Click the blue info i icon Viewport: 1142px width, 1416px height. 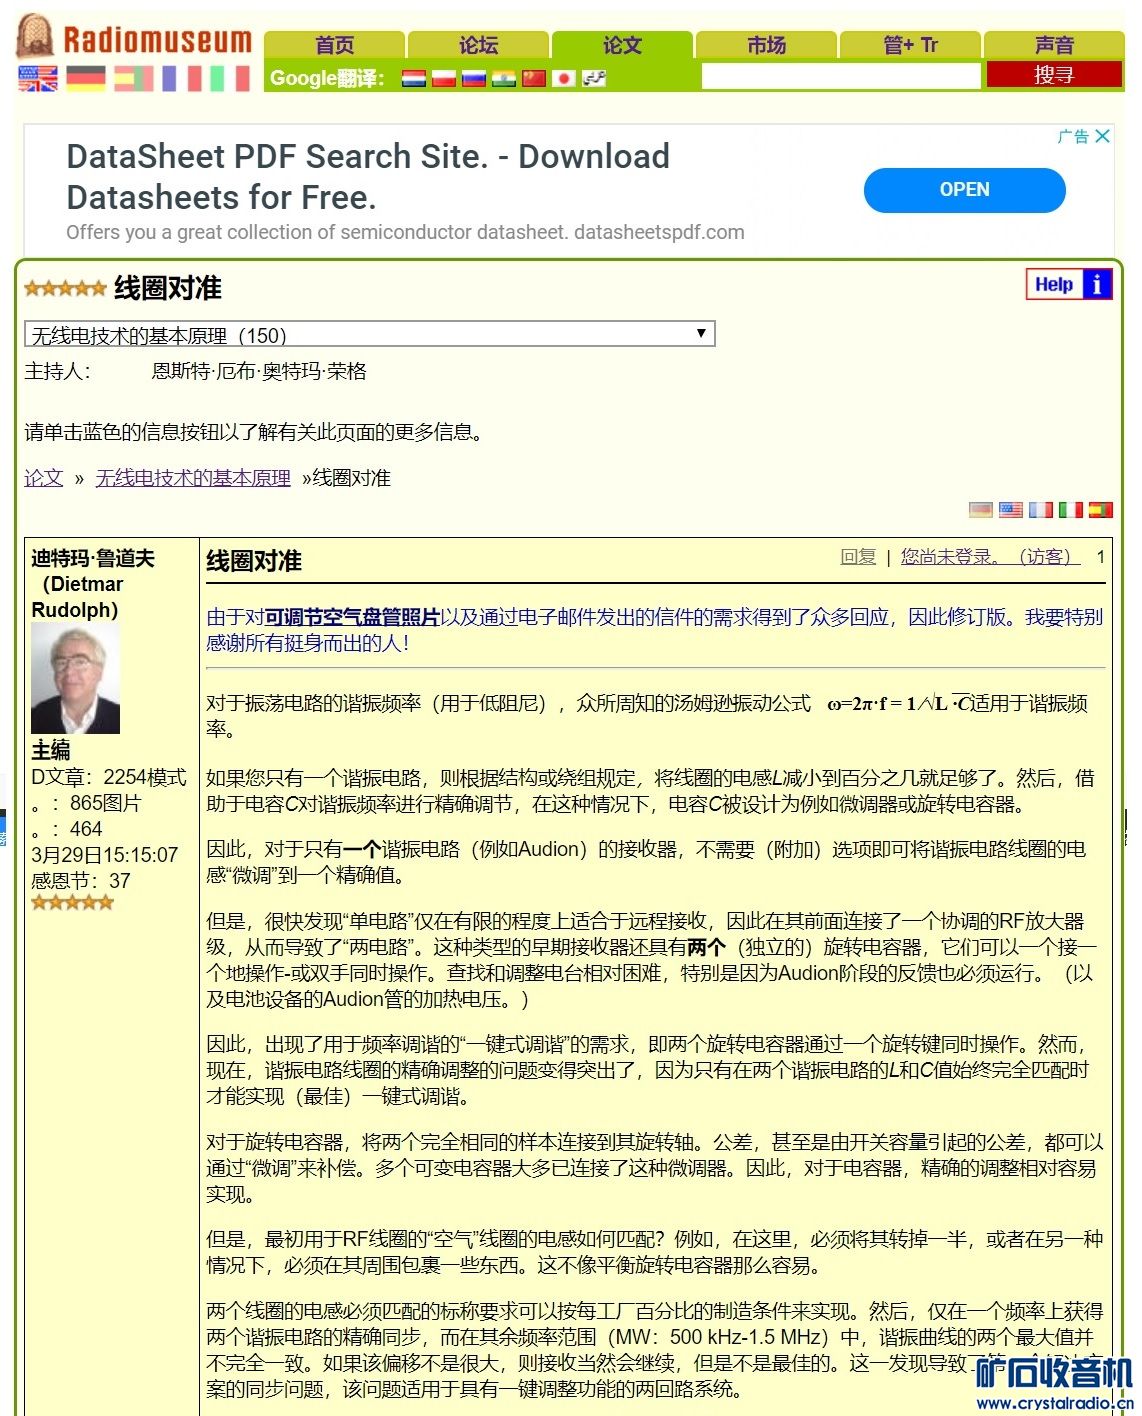[x=1097, y=285]
